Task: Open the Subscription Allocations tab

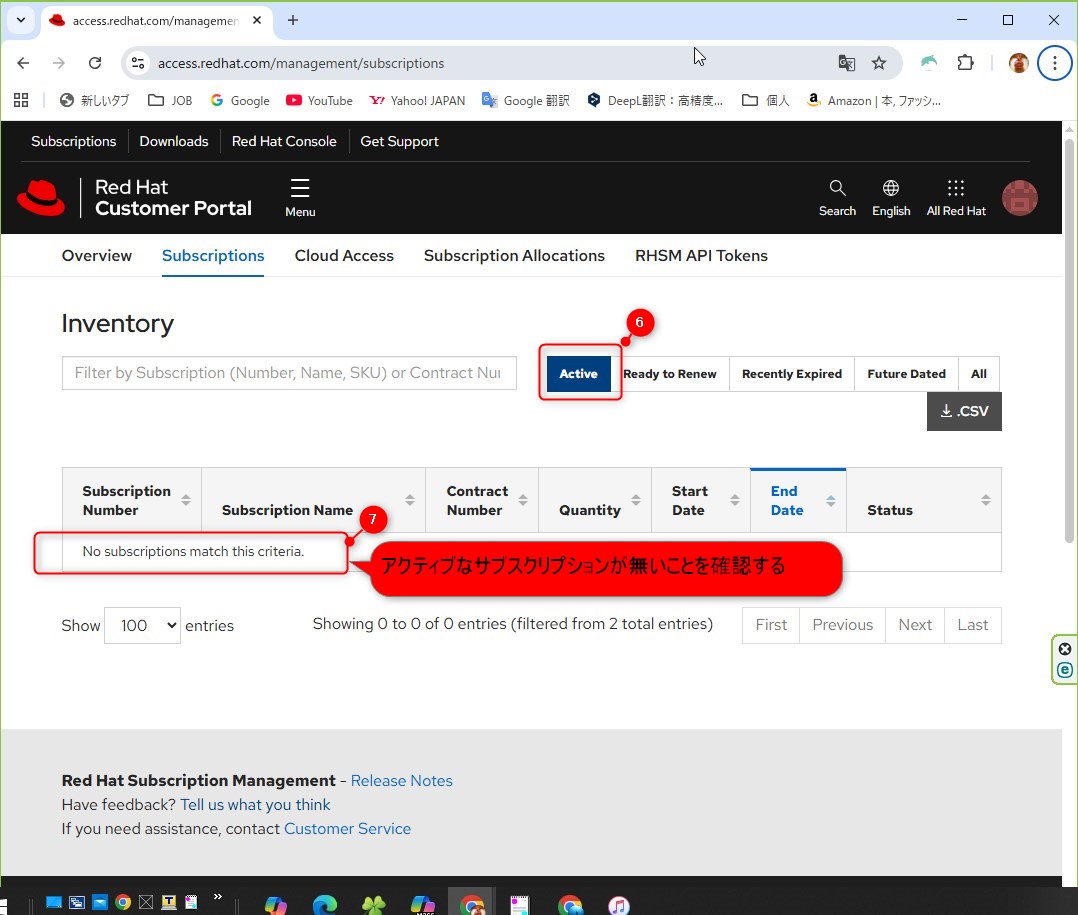Action: [514, 256]
